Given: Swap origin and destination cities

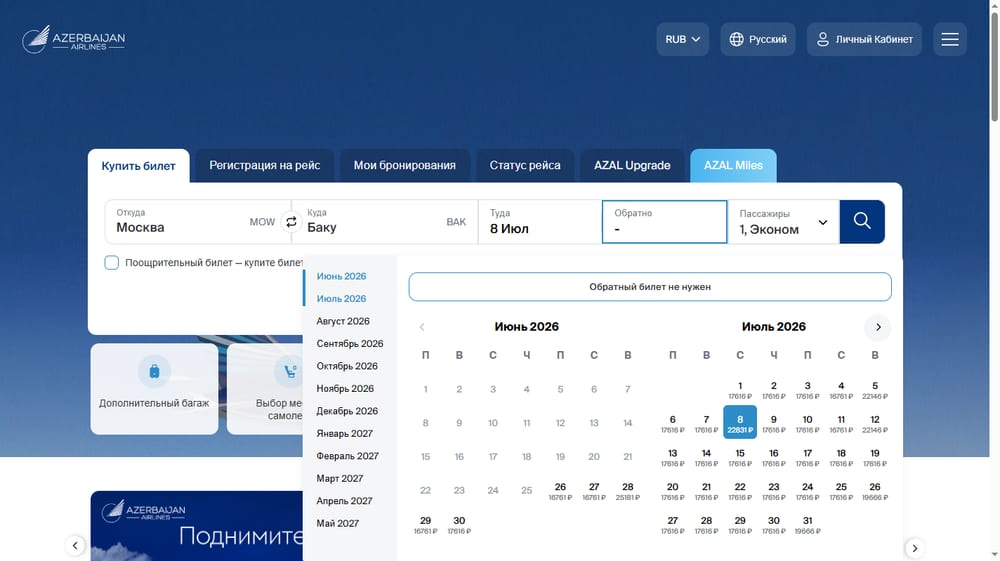Looking at the screenshot, I should coord(291,222).
